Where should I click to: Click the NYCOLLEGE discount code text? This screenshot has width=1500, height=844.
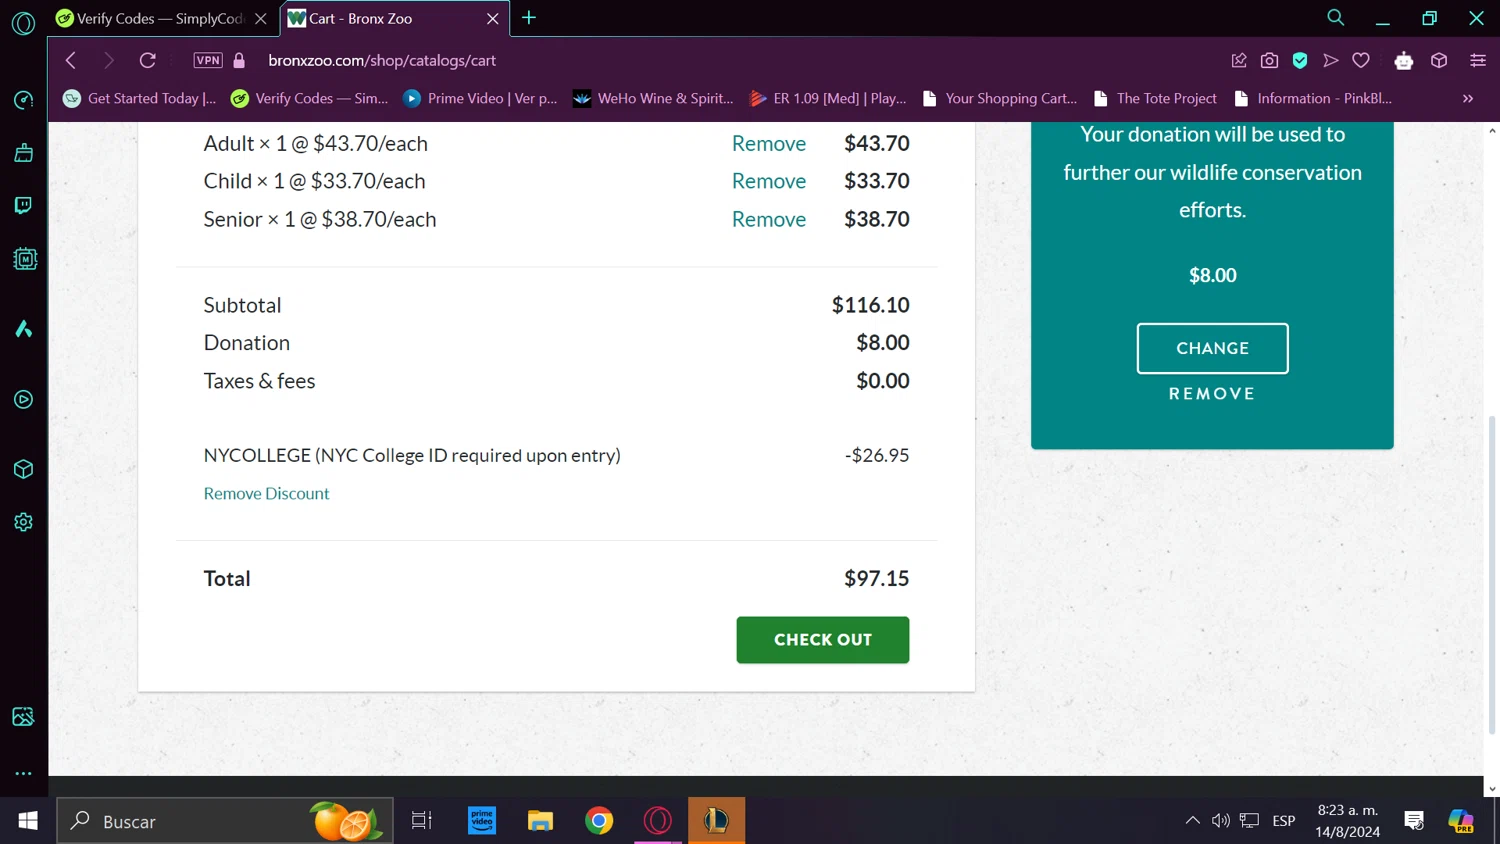(412, 455)
